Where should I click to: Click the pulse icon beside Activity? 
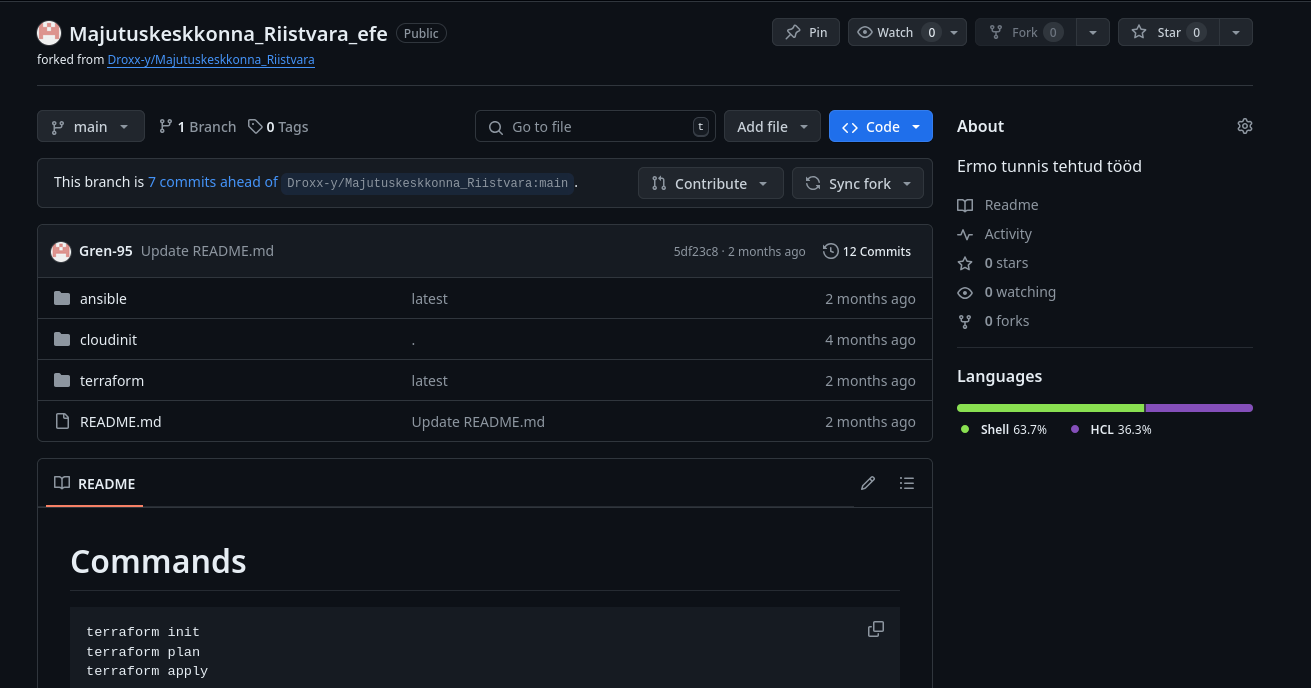click(965, 234)
